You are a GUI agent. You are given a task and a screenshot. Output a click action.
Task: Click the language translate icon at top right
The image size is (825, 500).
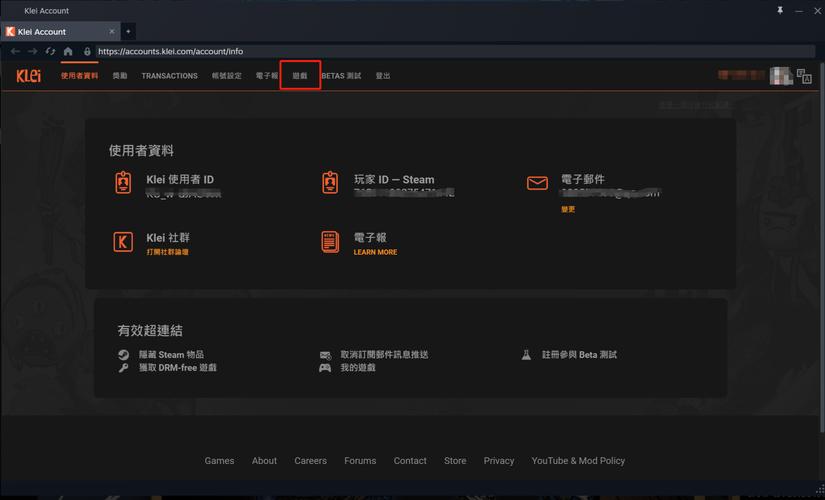click(806, 76)
